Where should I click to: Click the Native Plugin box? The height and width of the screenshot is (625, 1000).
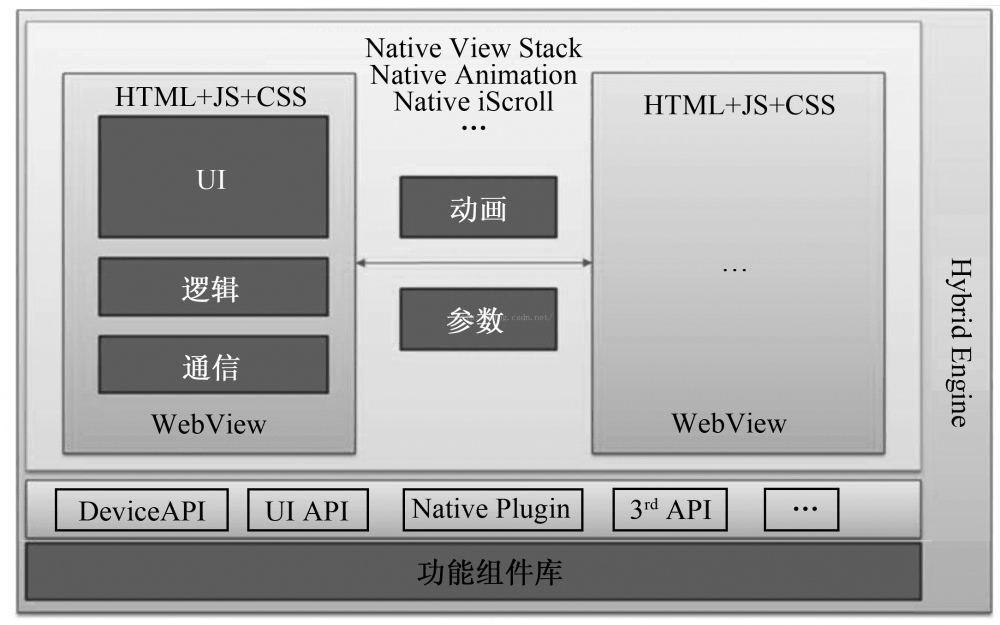pyautogui.click(x=491, y=509)
